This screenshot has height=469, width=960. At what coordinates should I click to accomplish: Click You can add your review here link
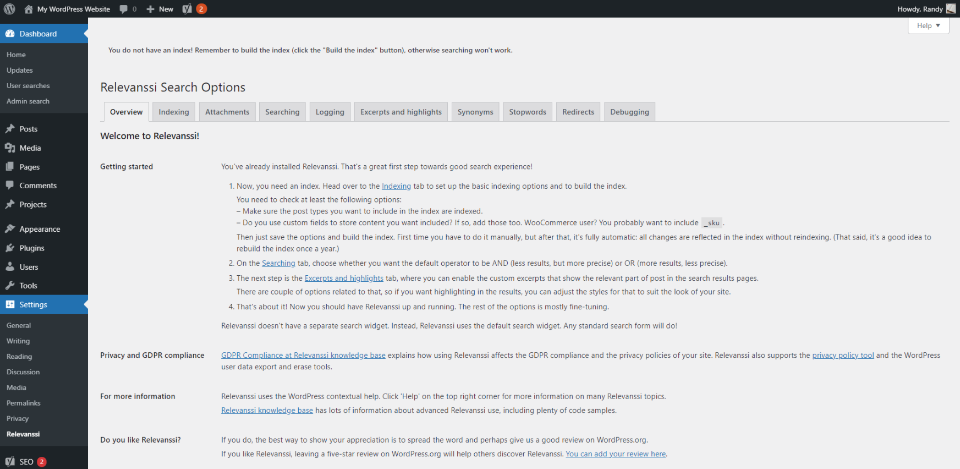616,454
